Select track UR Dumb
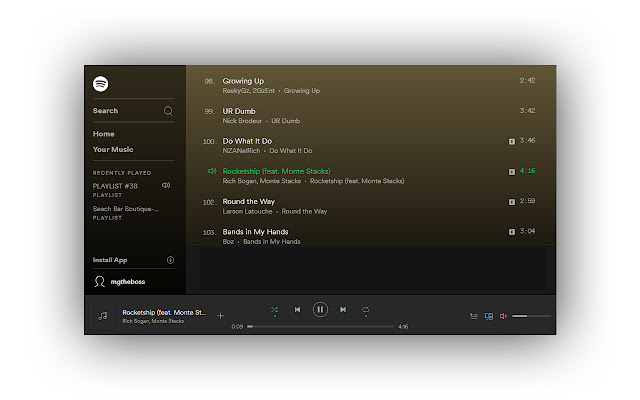 tap(239, 111)
